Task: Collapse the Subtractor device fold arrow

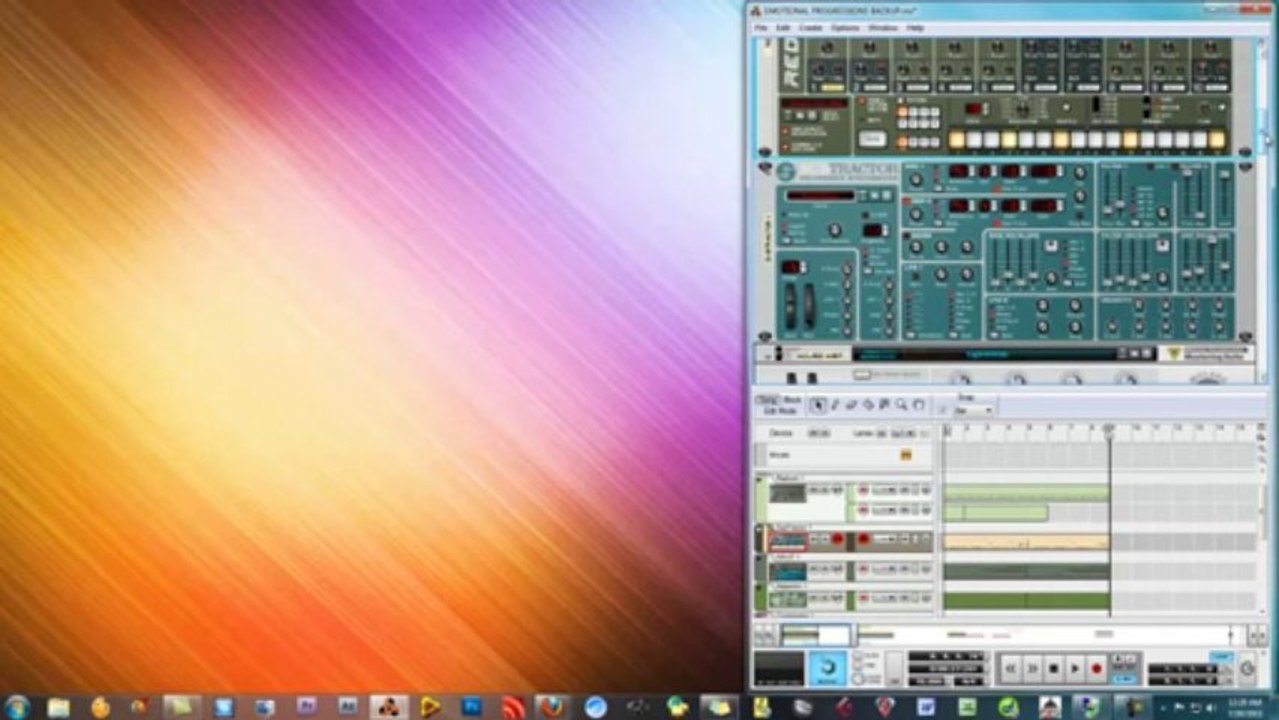Action: (765, 169)
